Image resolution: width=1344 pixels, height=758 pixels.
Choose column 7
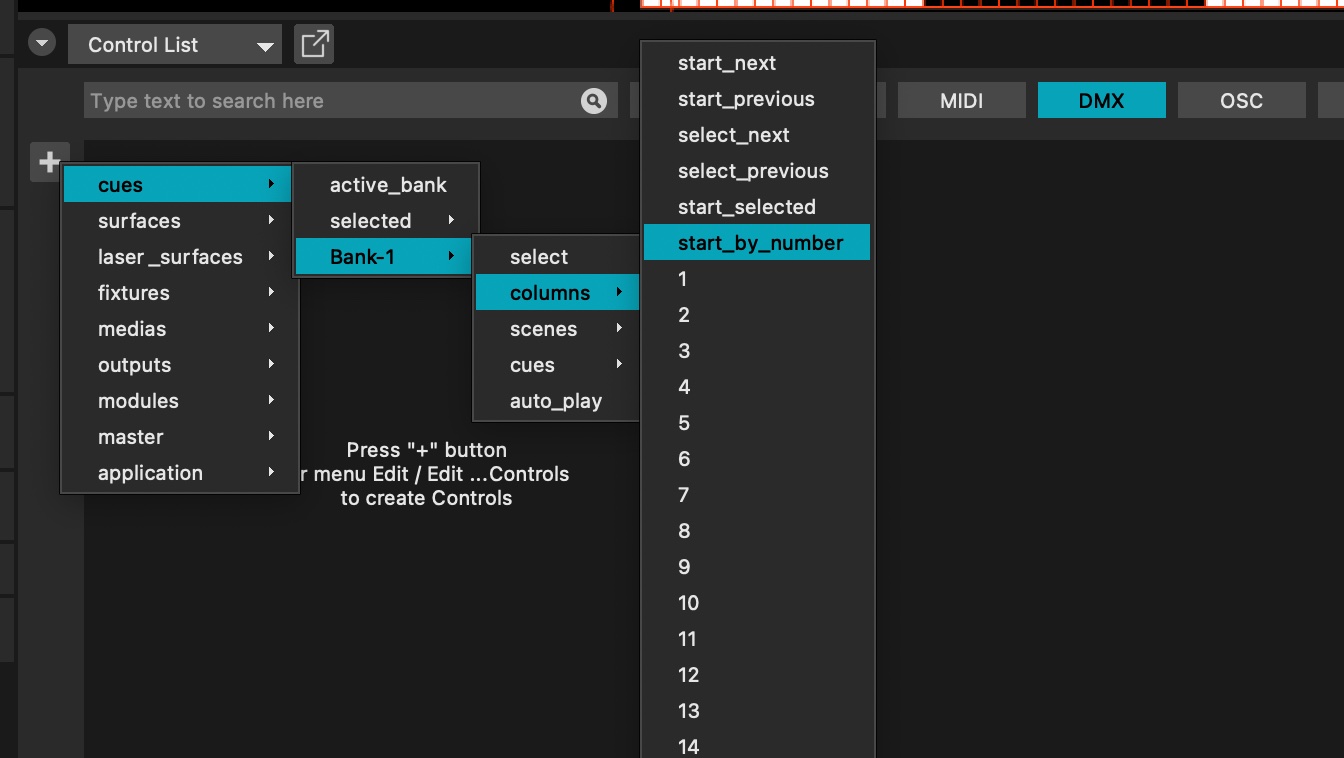tap(757, 495)
